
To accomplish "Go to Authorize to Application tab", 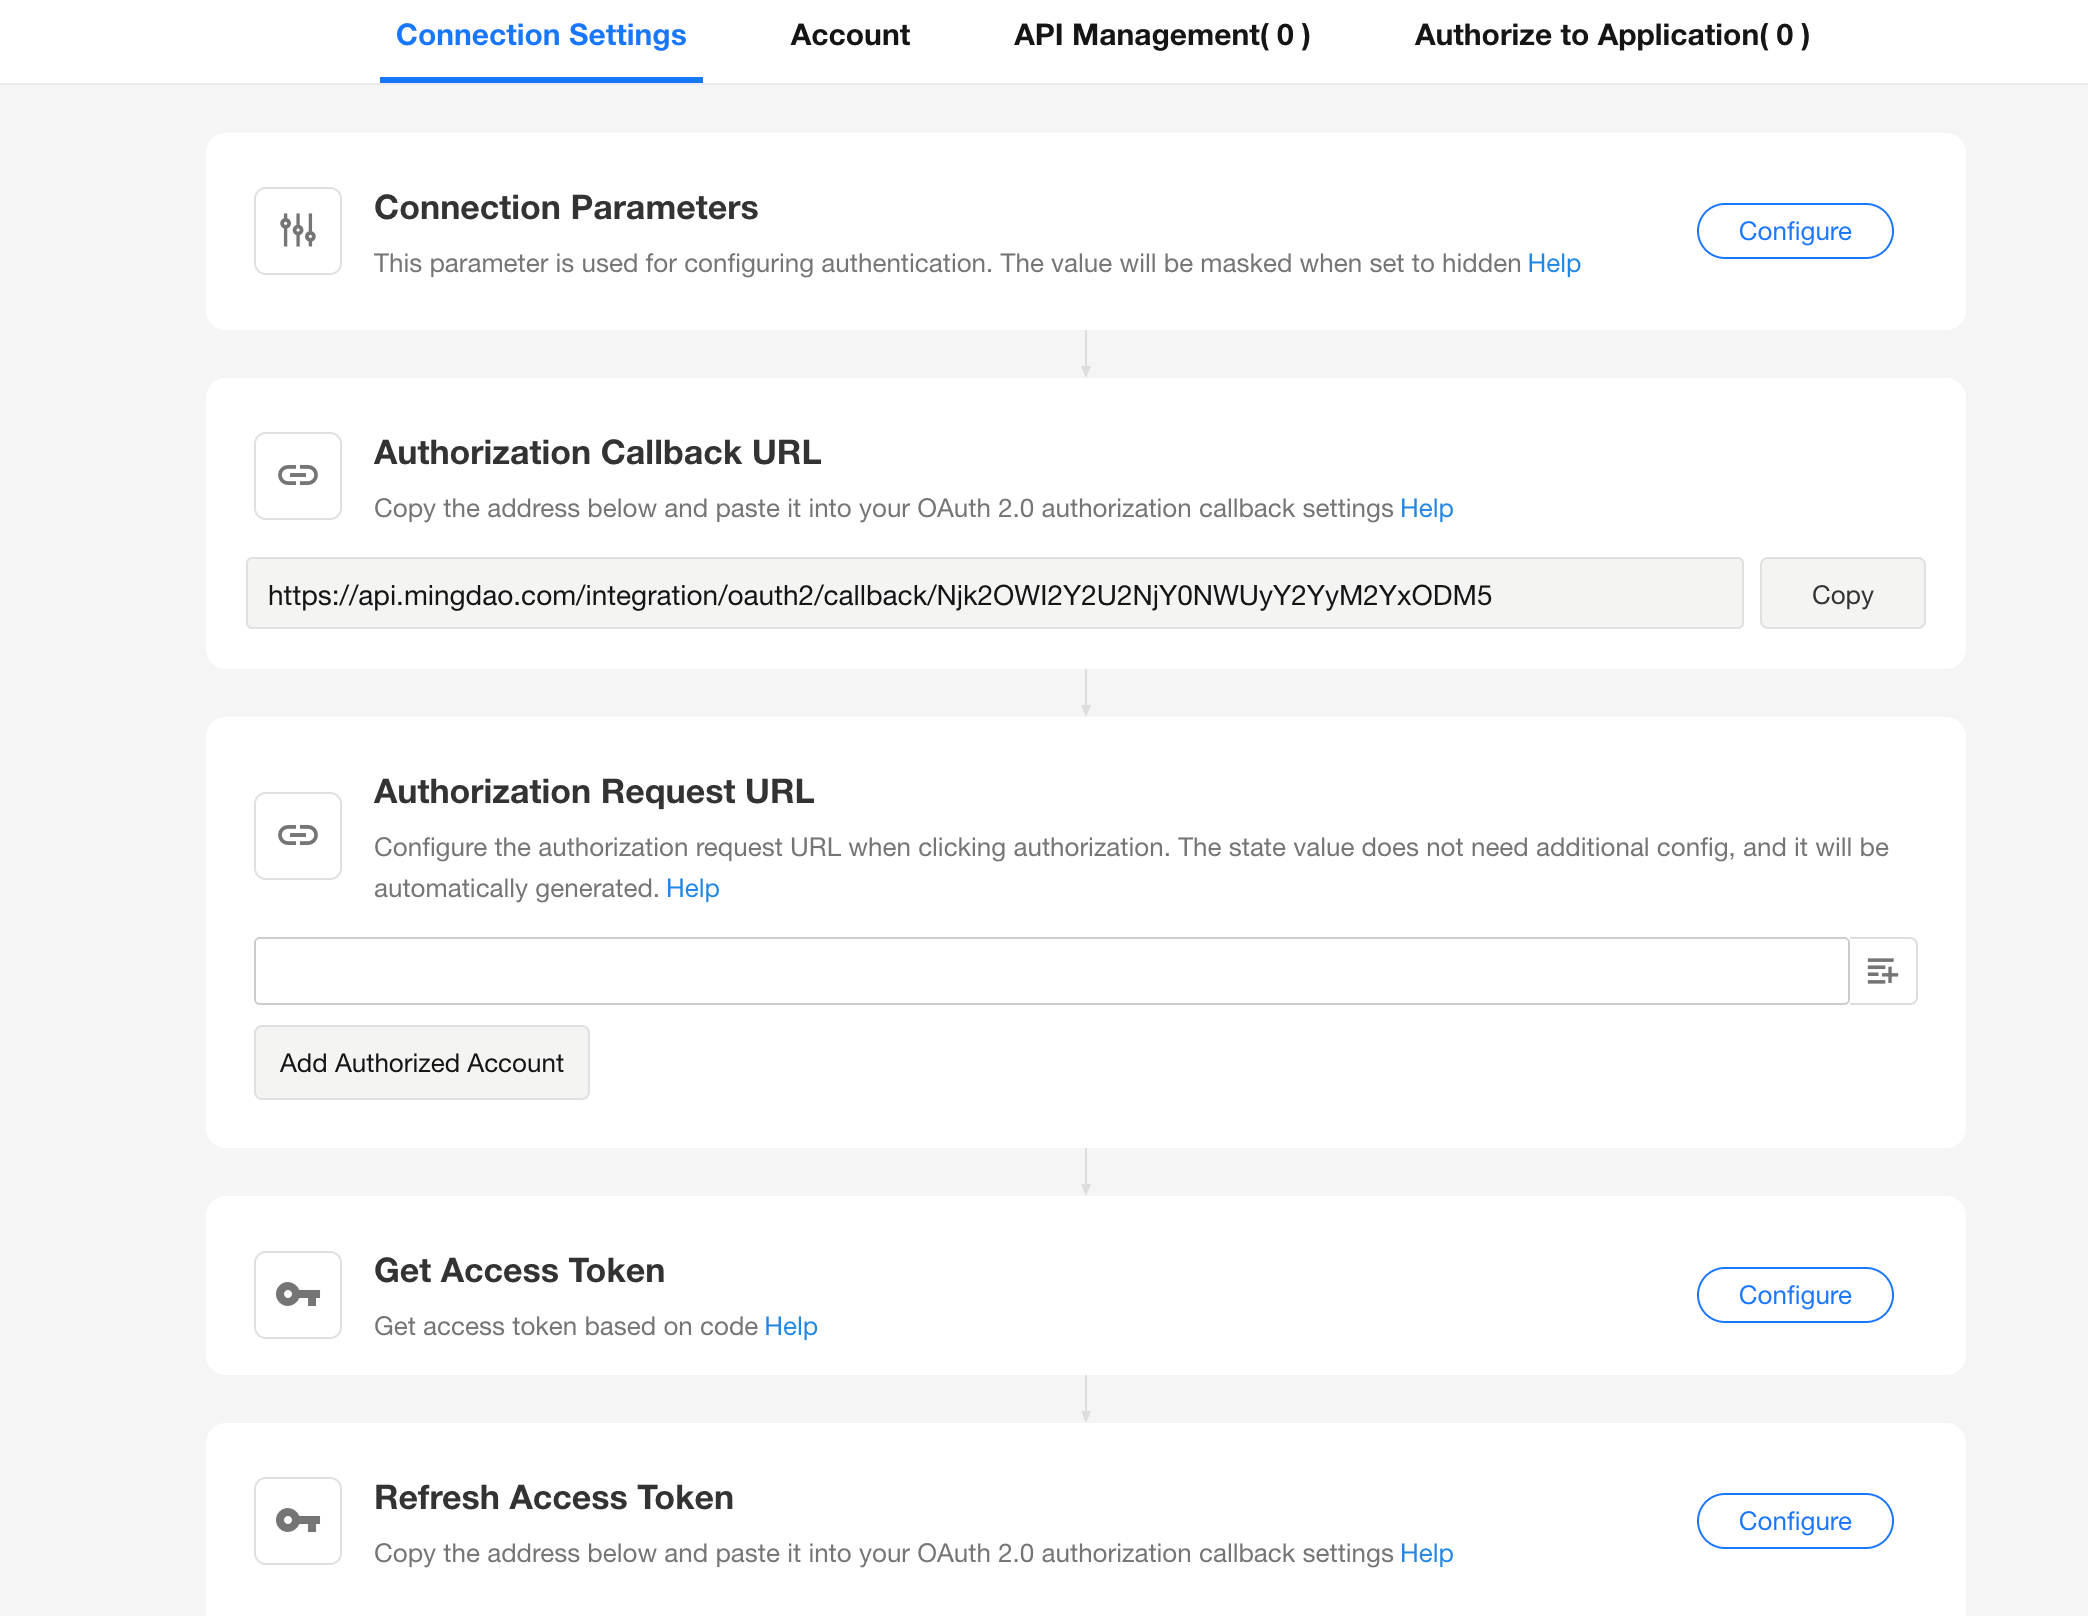I will [x=1612, y=35].
